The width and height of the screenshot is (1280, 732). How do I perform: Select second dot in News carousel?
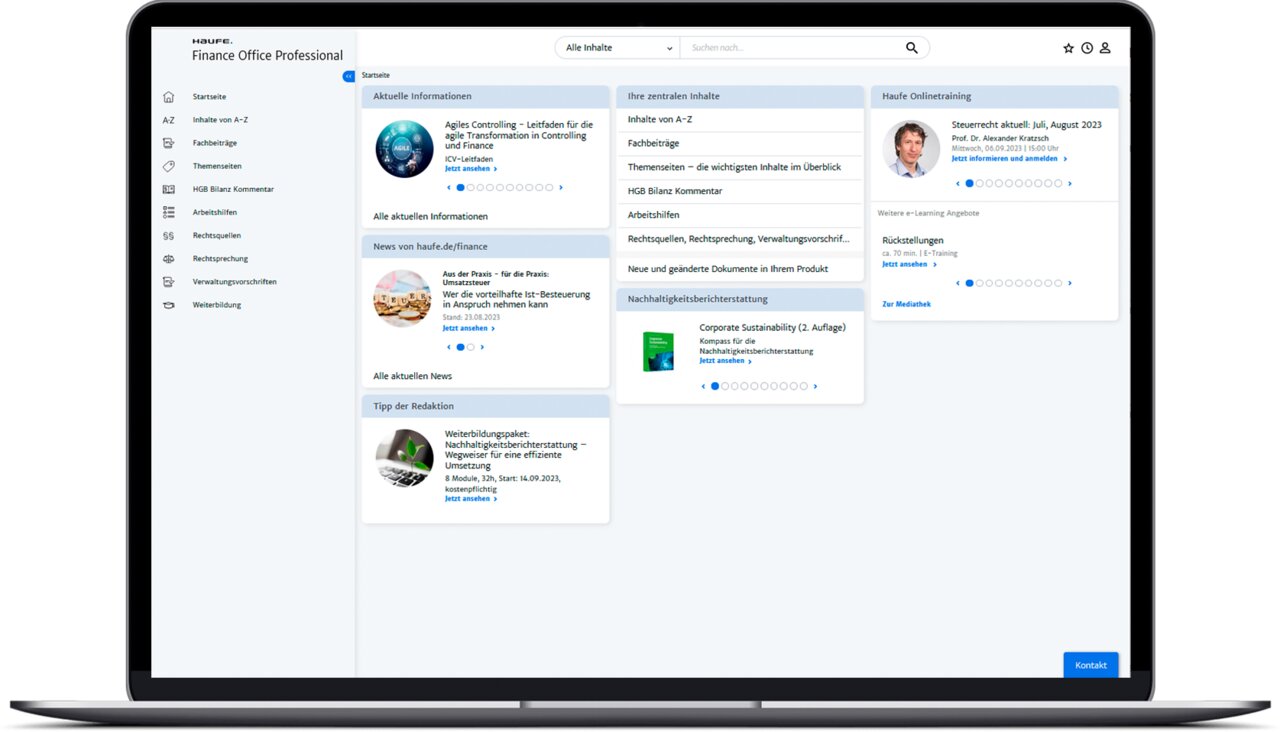[471, 347]
